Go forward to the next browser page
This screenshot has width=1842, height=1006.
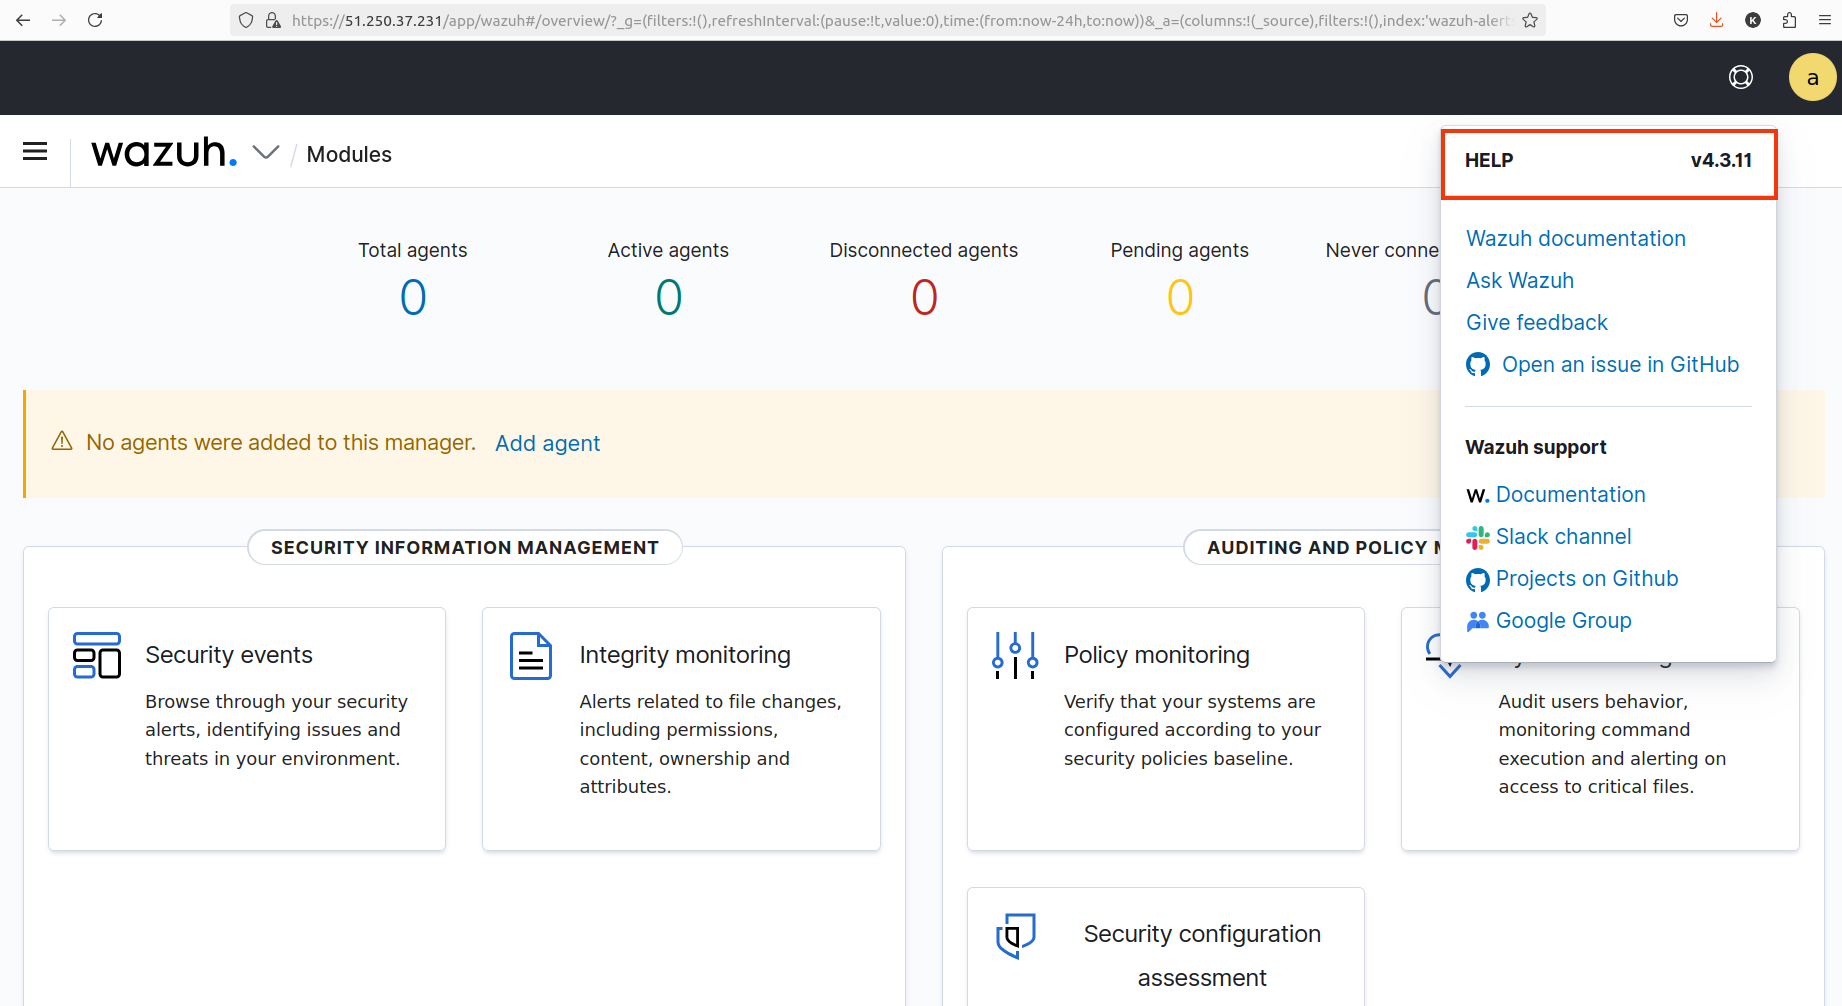[x=59, y=20]
